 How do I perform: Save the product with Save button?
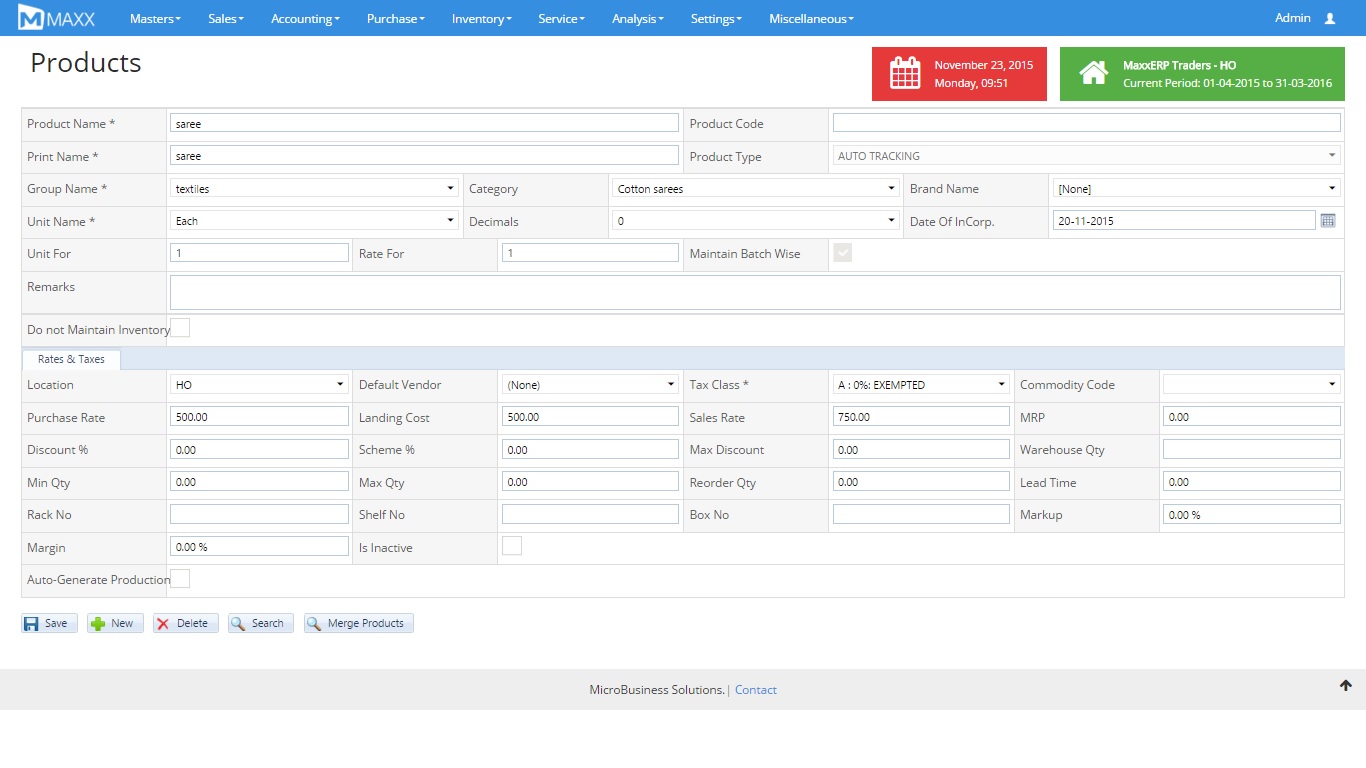(49, 623)
